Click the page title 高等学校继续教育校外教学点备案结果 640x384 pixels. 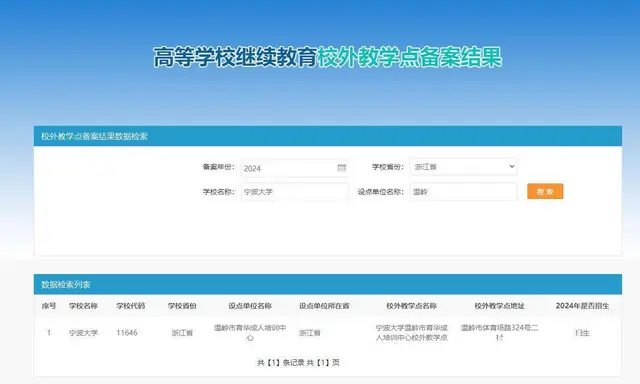[x=327, y=57]
